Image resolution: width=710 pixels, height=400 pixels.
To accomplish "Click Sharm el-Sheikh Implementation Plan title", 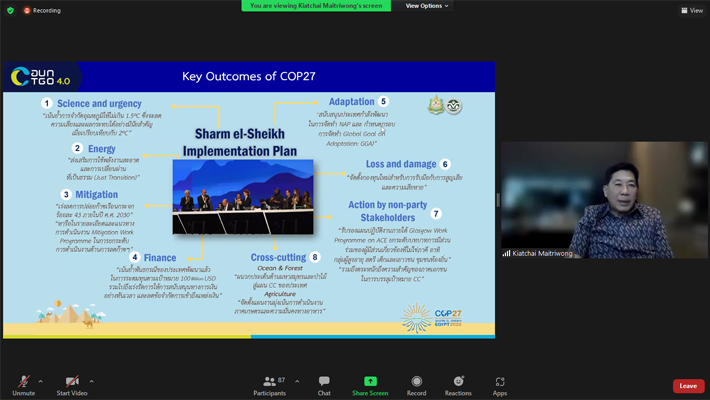I will [x=240, y=142].
